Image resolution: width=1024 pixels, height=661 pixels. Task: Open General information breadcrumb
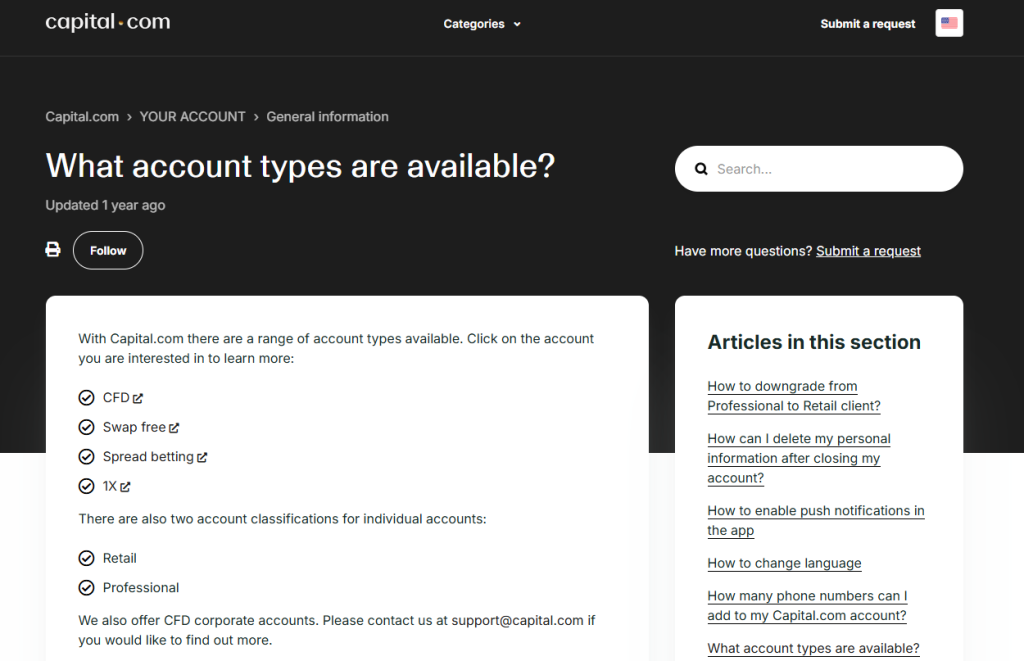(327, 117)
